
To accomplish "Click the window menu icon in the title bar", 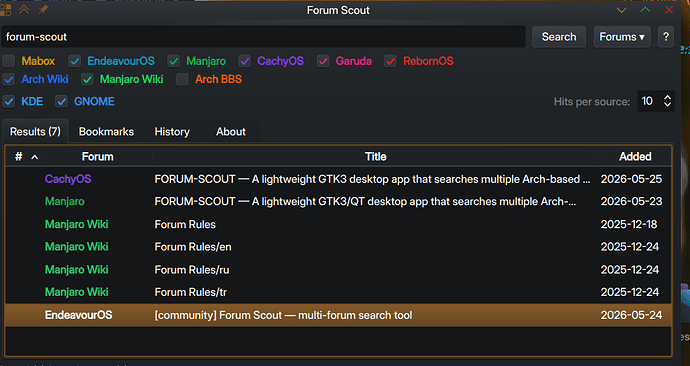I will click(5, 10).
